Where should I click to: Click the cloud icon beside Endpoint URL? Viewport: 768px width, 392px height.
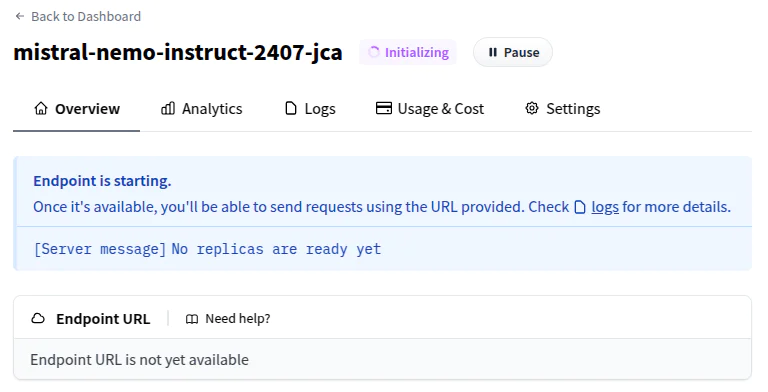38,318
